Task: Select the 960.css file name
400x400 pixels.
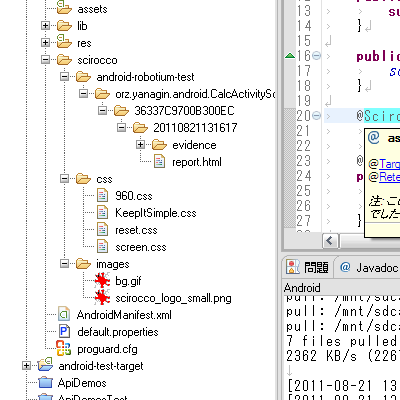Action: [x=134, y=196]
